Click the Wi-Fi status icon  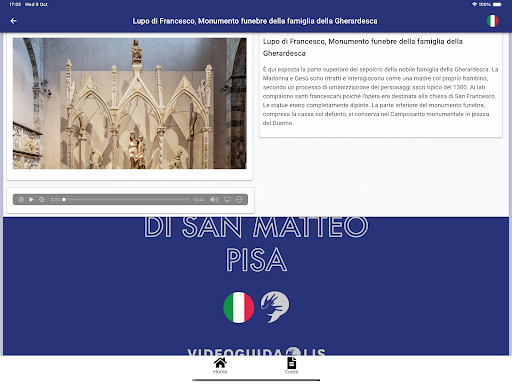[x=474, y=4]
